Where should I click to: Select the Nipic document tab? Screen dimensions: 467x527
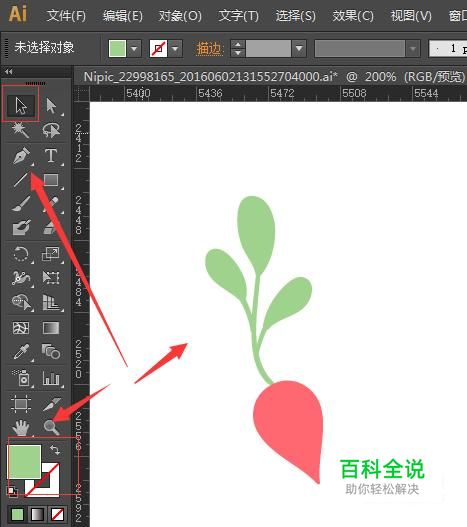274,77
